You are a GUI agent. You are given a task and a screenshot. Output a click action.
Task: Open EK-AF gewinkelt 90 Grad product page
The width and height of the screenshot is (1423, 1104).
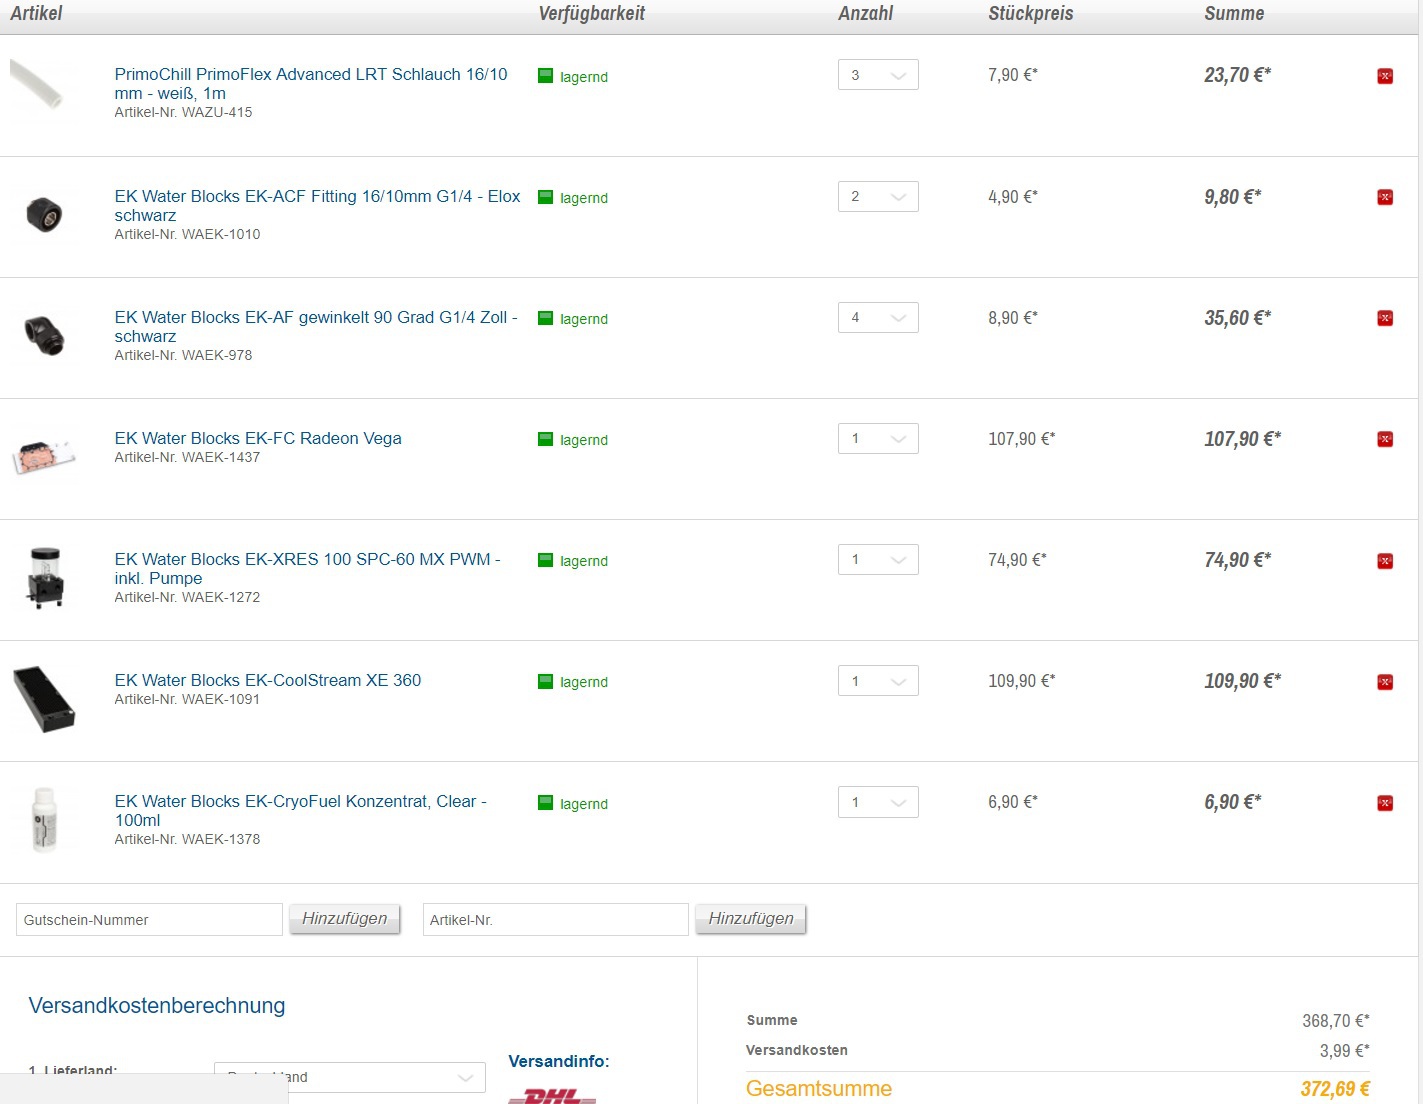pos(316,326)
